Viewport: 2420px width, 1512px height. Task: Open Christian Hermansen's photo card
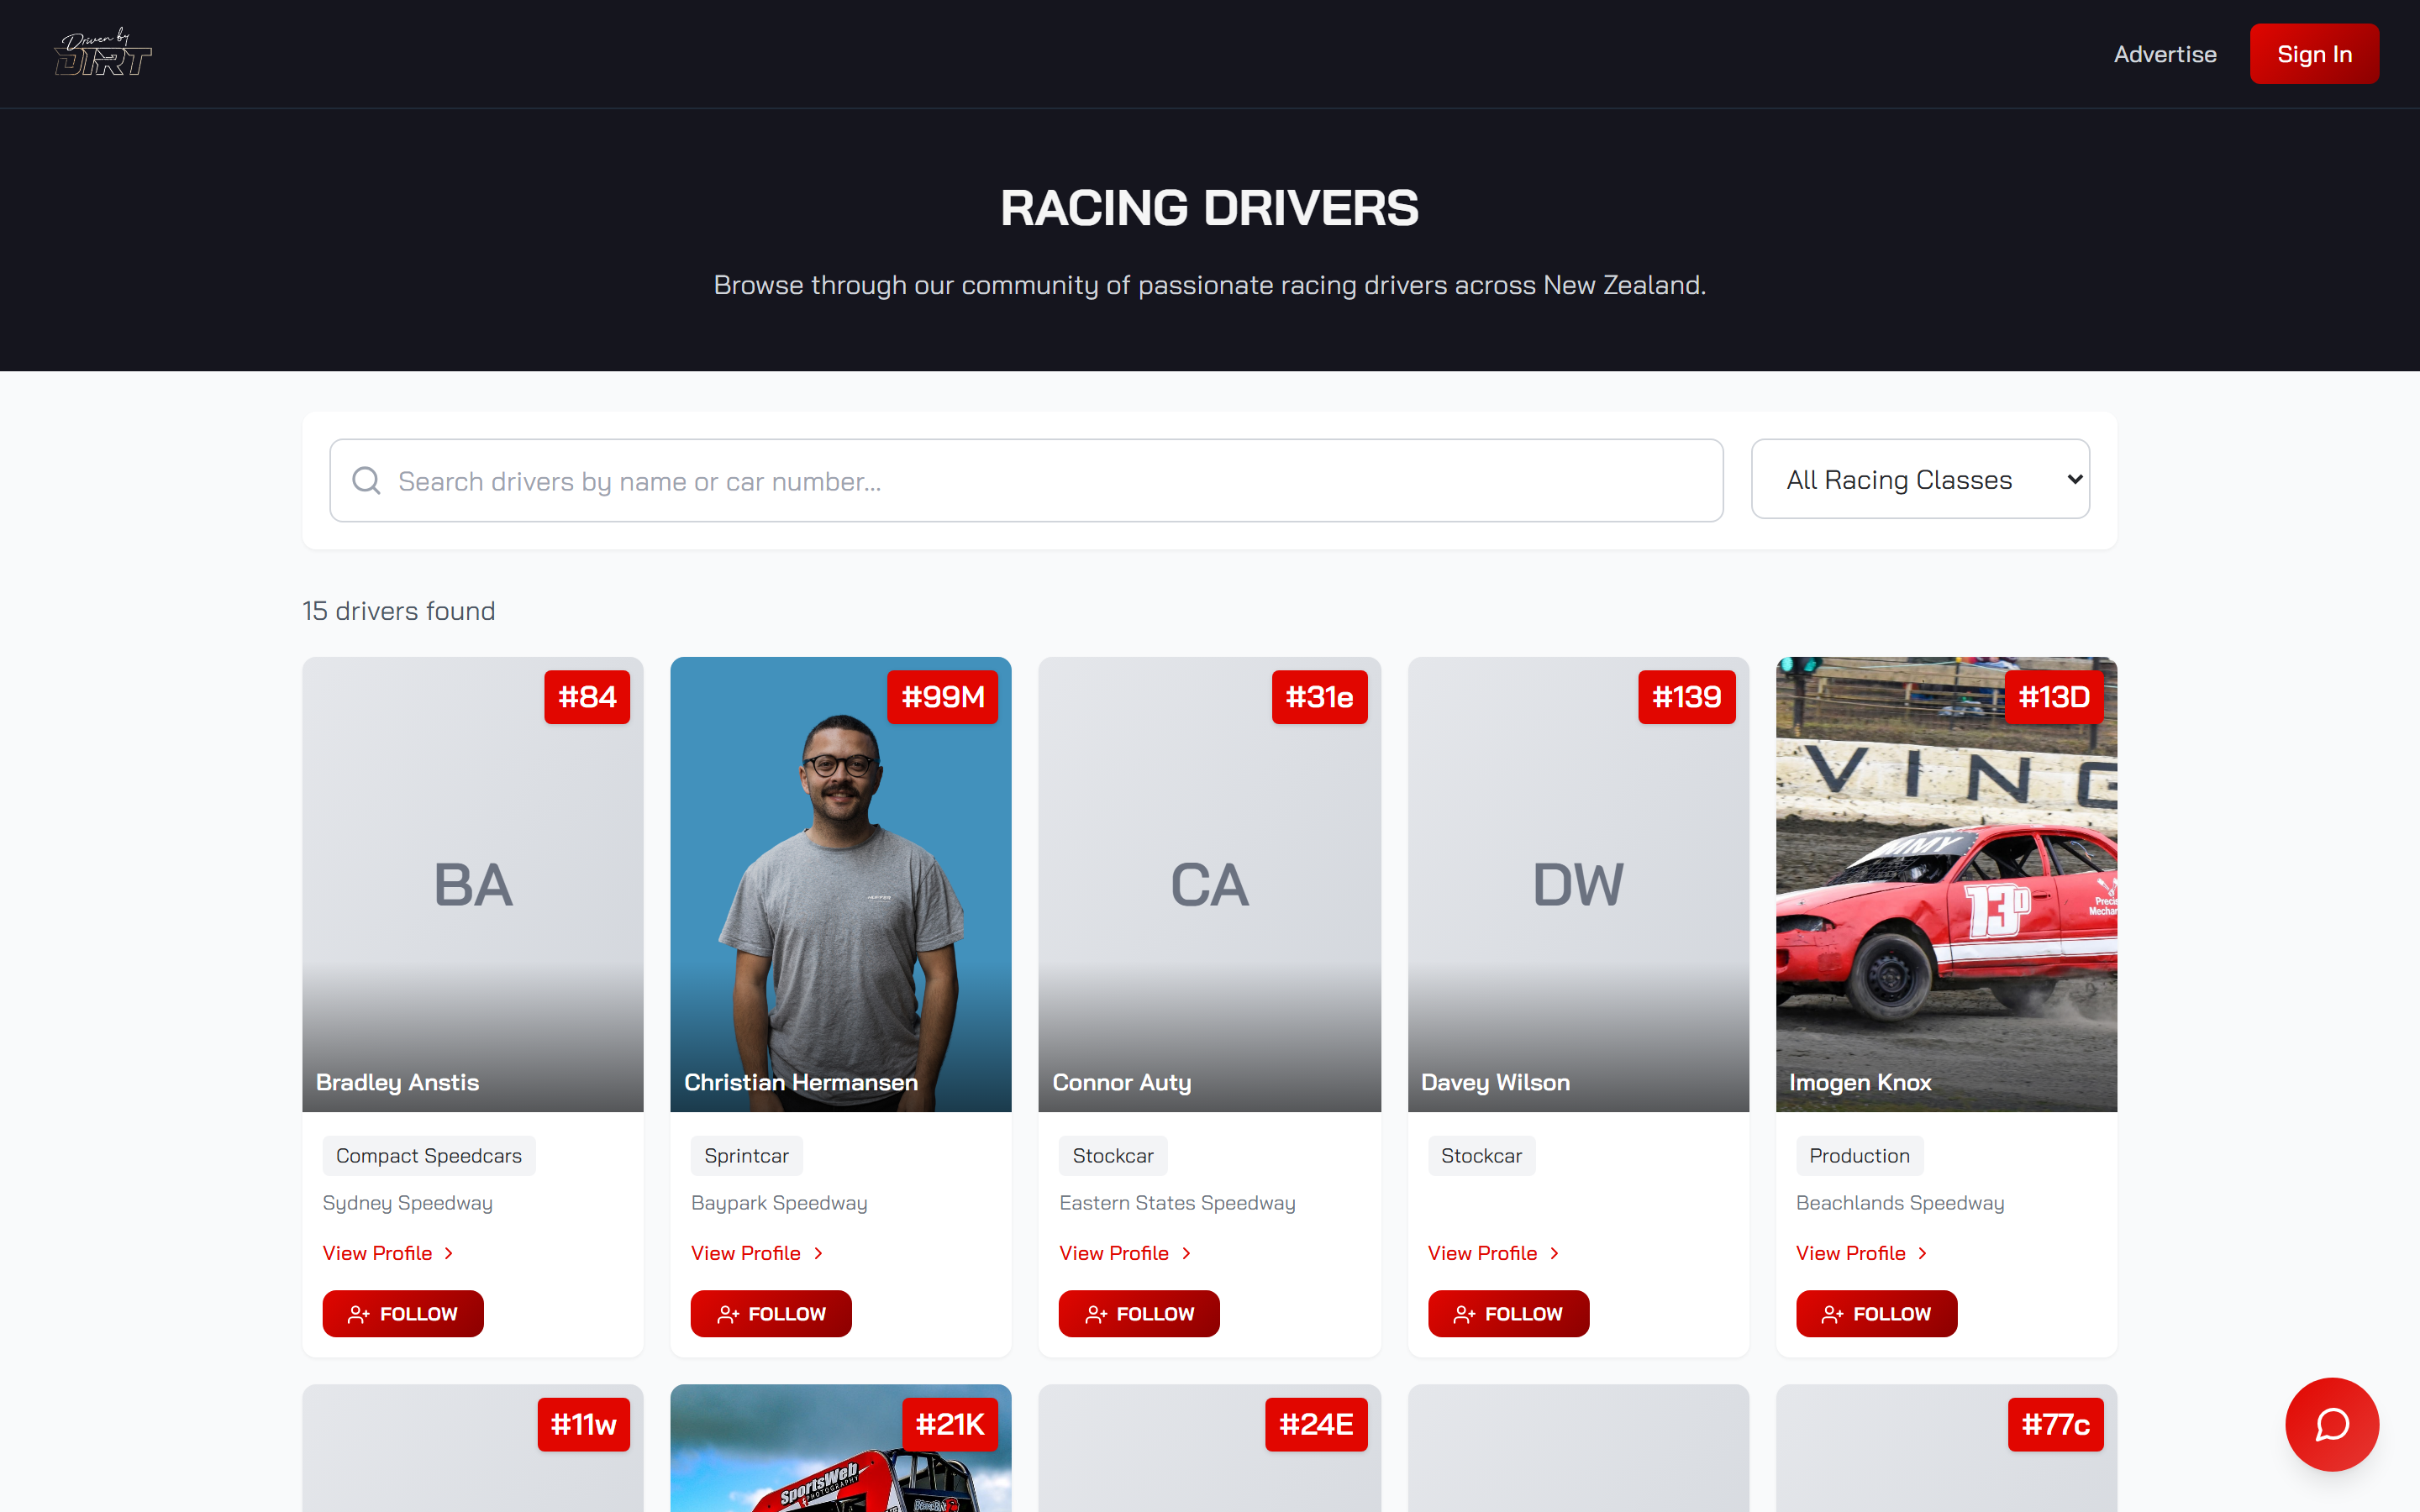(841, 884)
